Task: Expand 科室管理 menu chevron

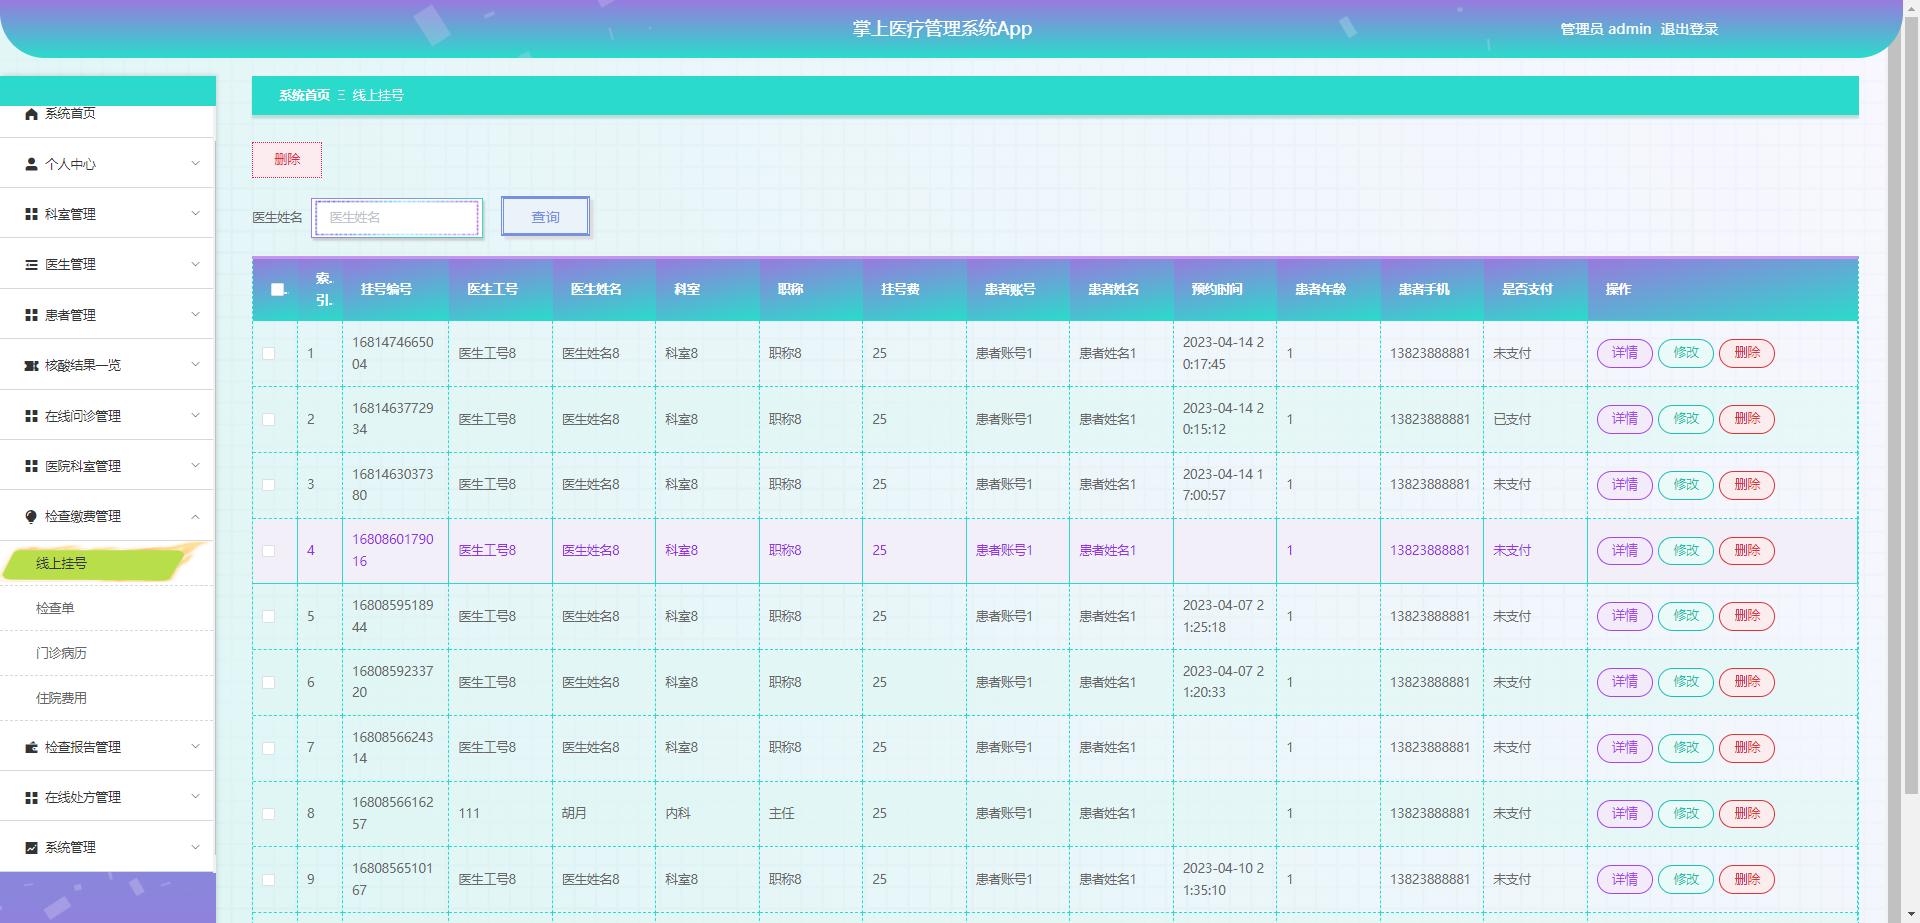Action: (x=195, y=213)
